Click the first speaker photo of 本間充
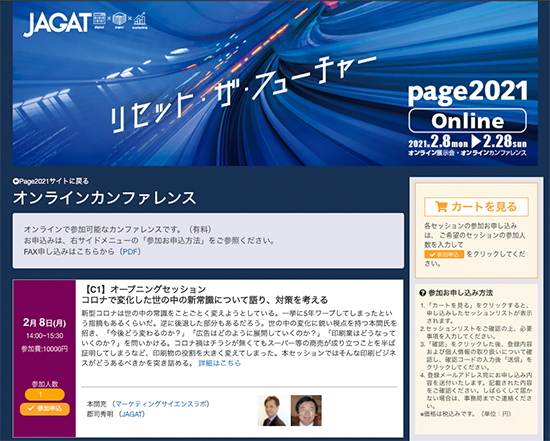This screenshot has height=441, width=550. pyautogui.click(x=272, y=410)
